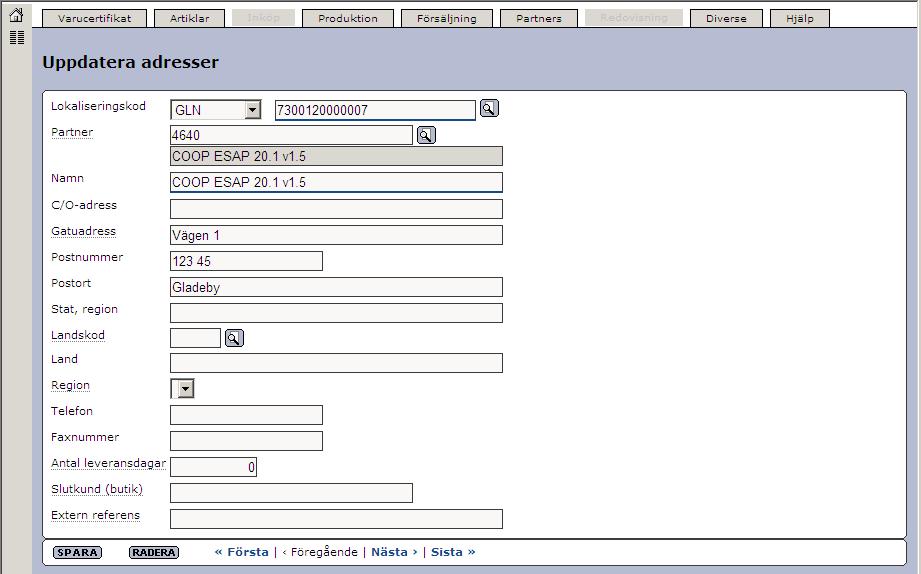Open the Varucertifikat menu
This screenshot has height=574, width=921.
point(95,18)
